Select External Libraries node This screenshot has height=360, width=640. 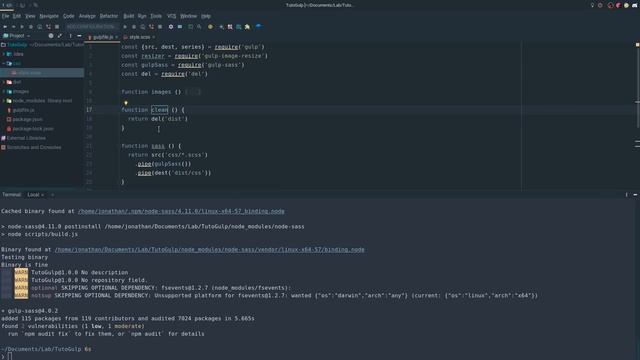26,138
